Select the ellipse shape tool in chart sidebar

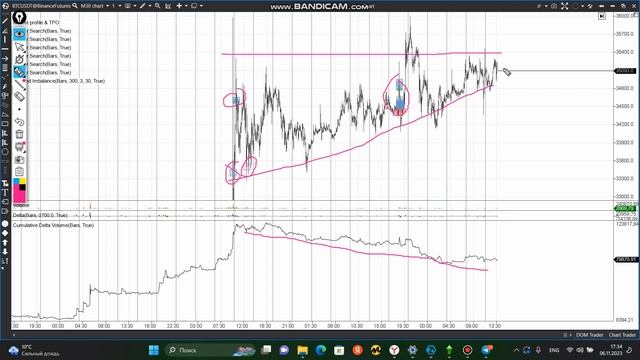coord(5,151)
